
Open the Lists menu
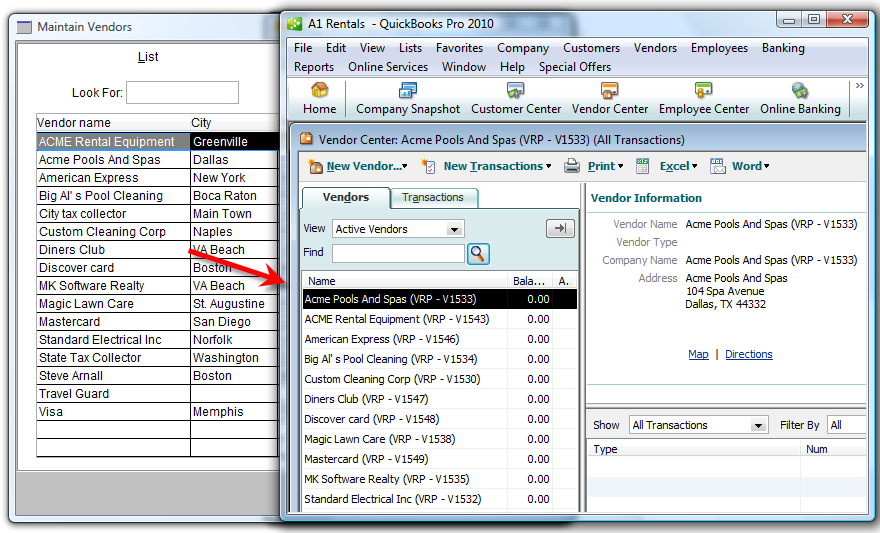[410, 48]
